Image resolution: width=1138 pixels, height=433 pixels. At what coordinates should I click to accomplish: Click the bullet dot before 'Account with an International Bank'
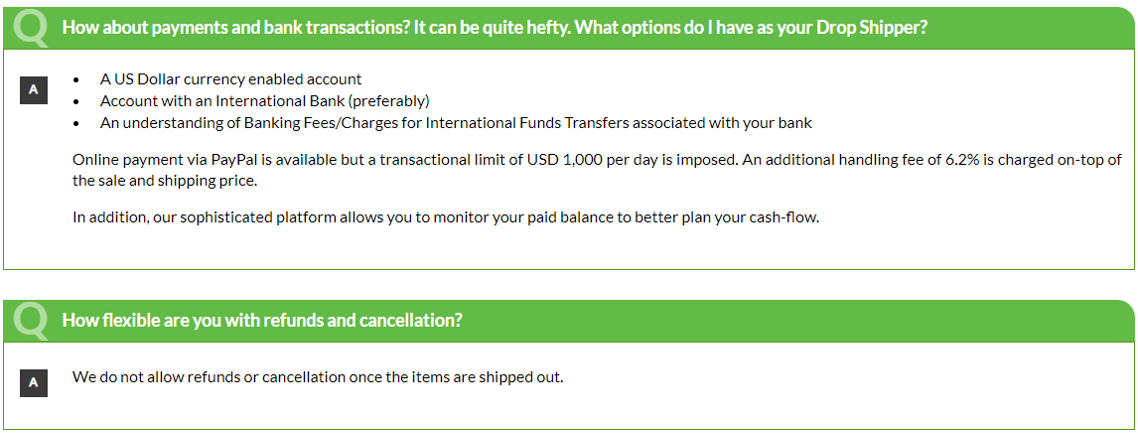(76, 102)
